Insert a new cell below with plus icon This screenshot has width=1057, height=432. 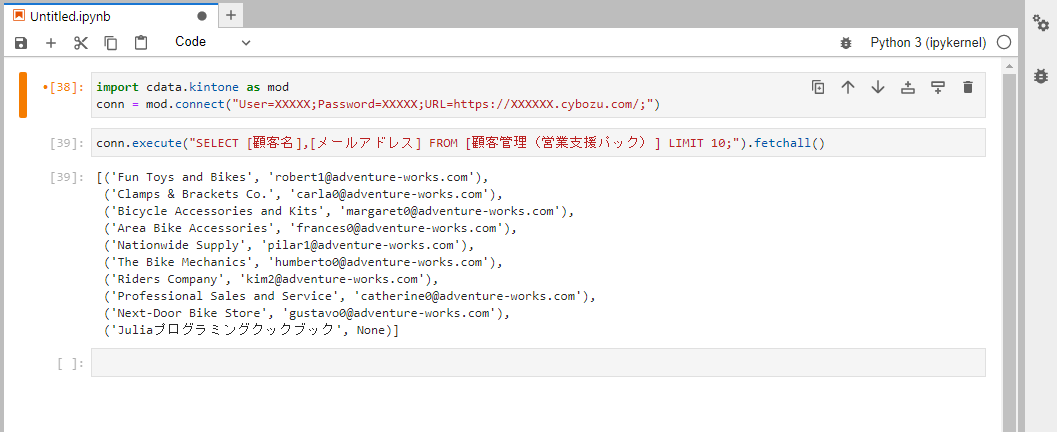tap(51, 43)
